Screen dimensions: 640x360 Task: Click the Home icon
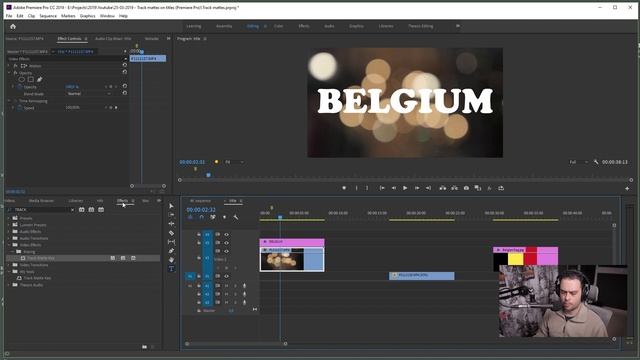[x=13, y=27]
